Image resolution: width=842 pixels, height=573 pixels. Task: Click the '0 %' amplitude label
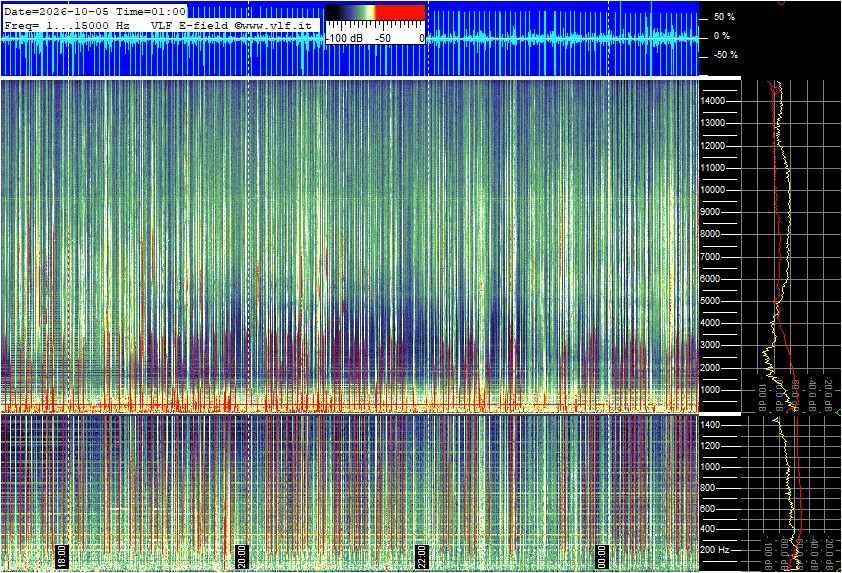click(721, 36)
